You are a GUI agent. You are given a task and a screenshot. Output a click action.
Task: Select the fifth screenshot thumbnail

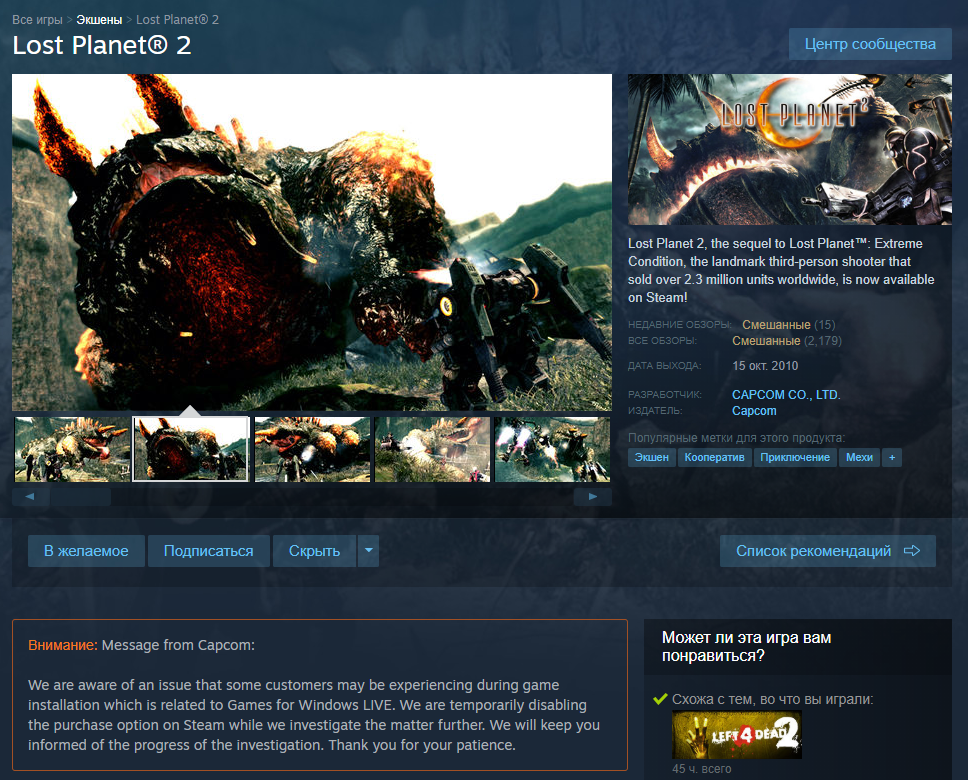point(552,449)
